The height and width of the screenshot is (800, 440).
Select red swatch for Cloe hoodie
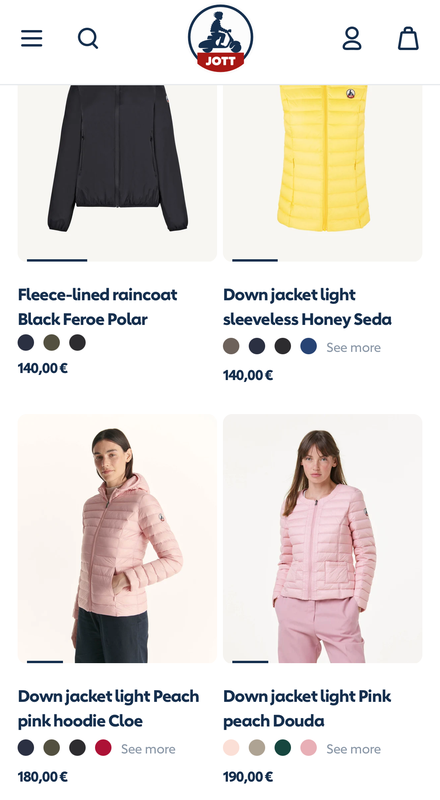pyautogui.click(x=103, y=748)
